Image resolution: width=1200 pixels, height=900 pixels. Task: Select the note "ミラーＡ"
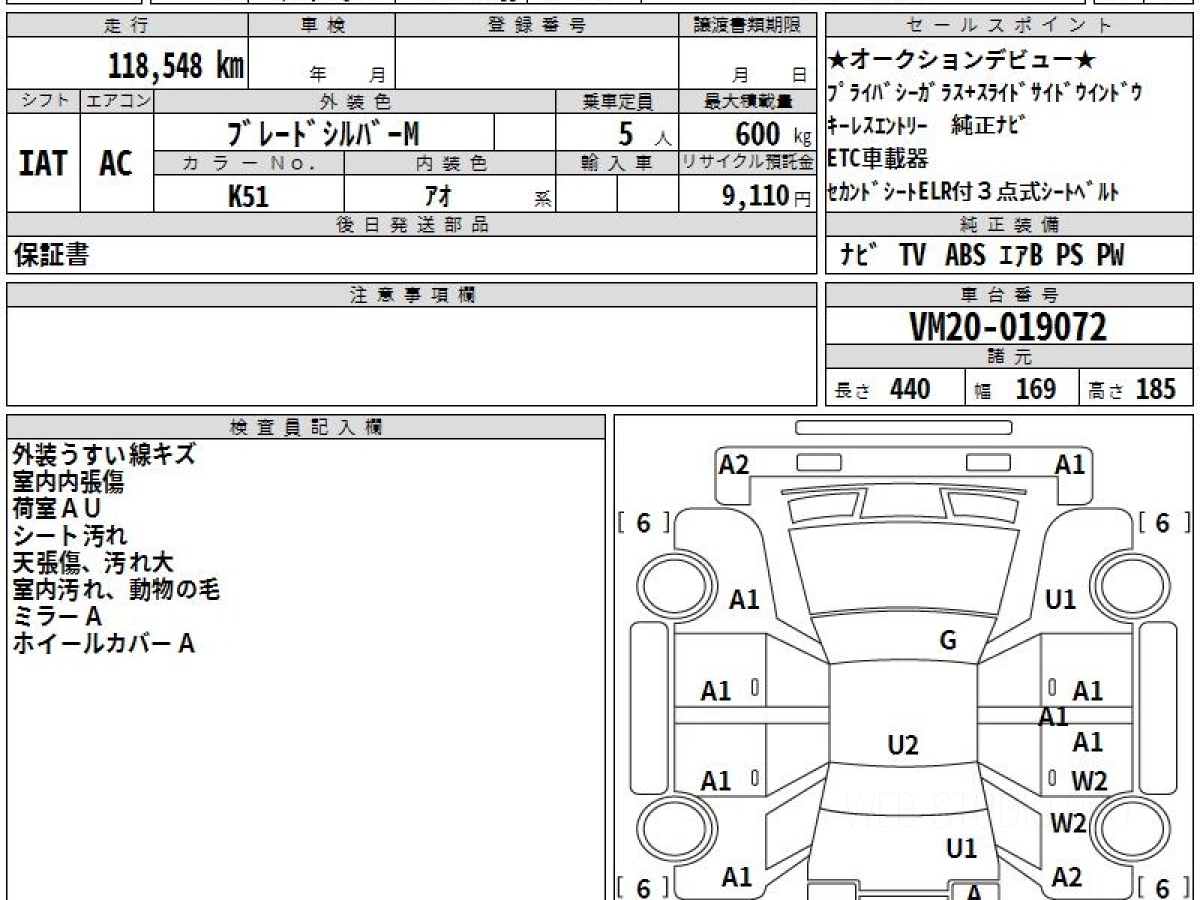pyautogui.click(x=57, y=617)
